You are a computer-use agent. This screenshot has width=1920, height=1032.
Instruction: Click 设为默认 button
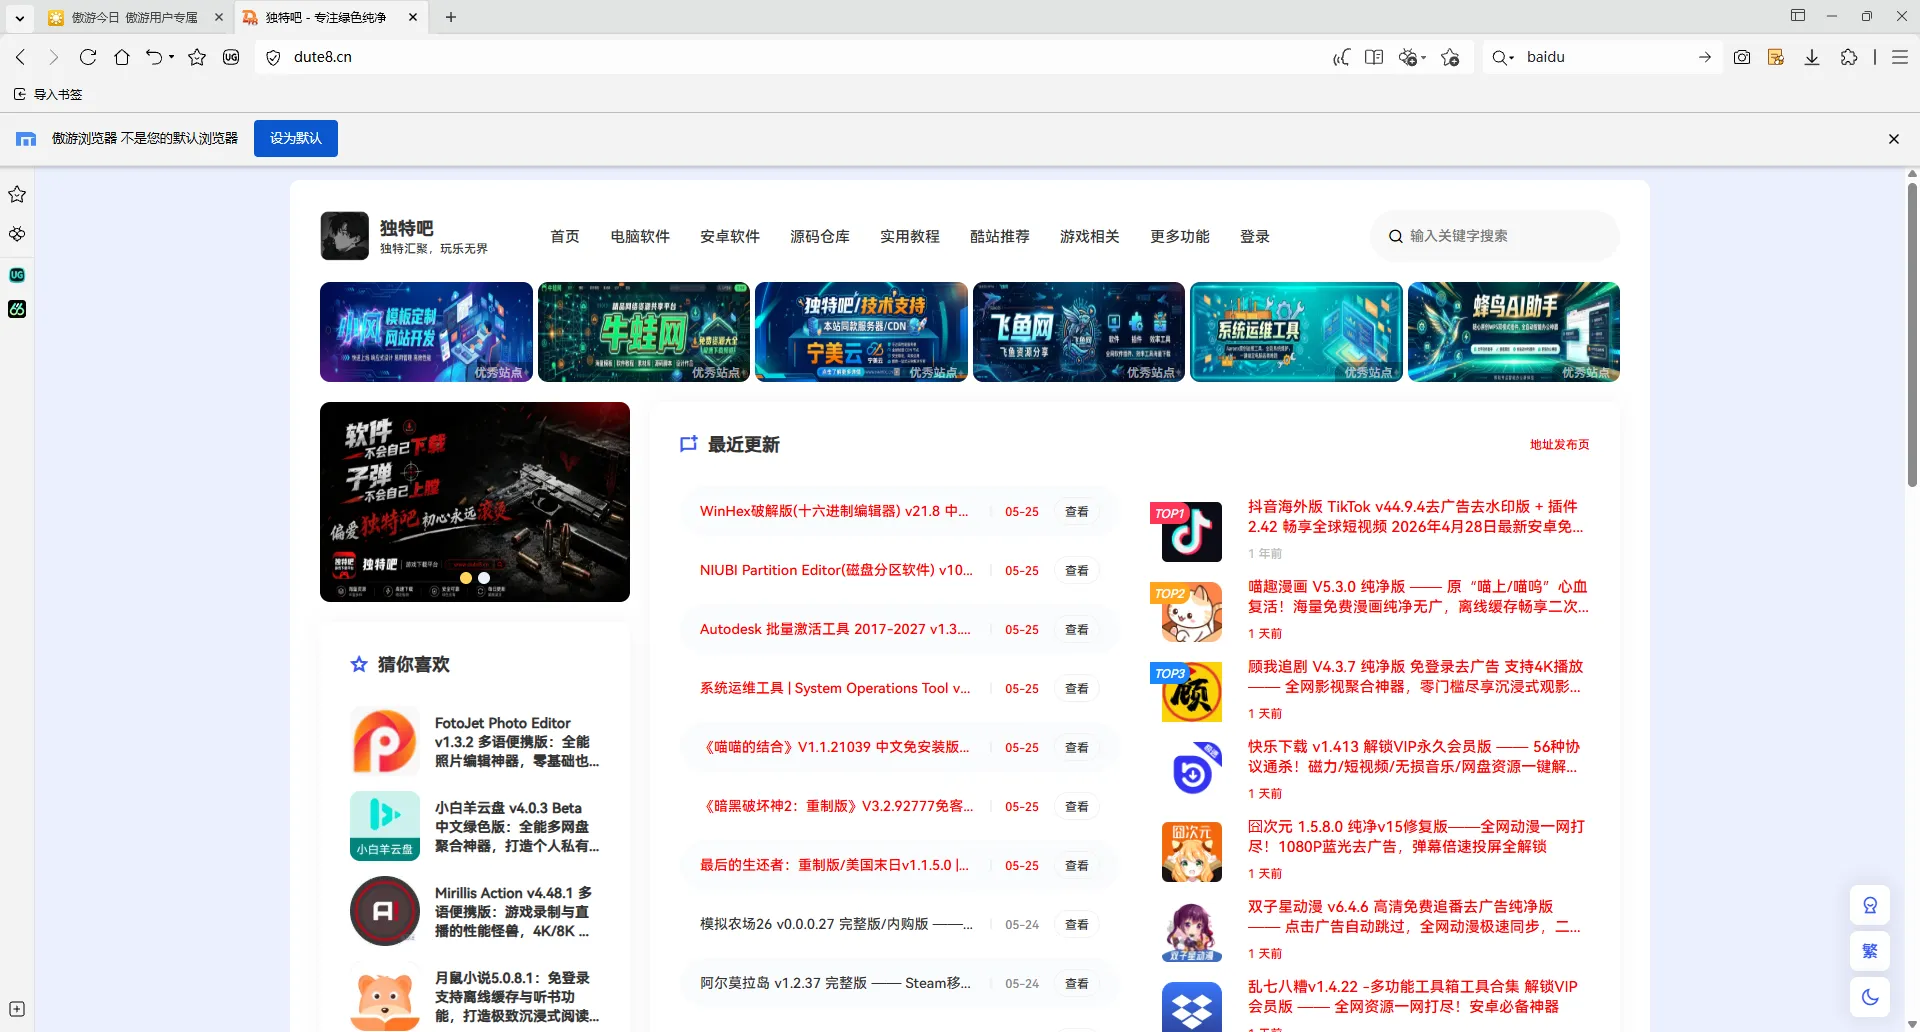(x=296, y=138)
